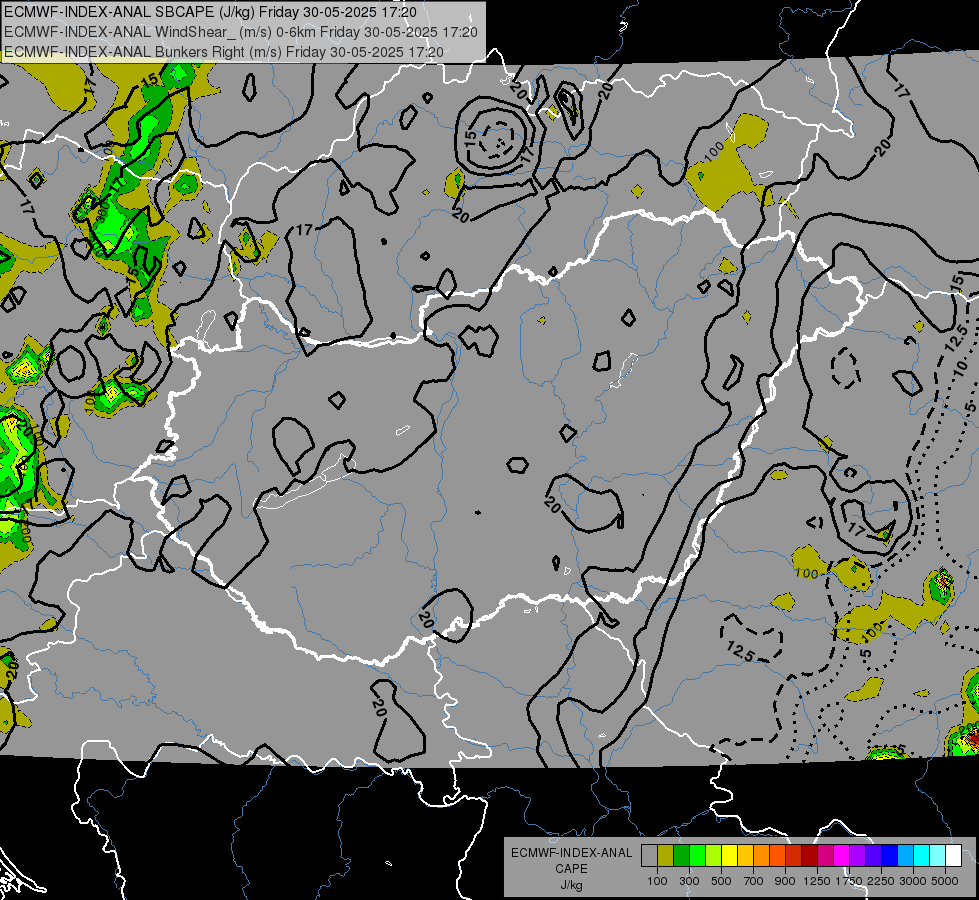Click the legend value 100

[x=657, y=881]
